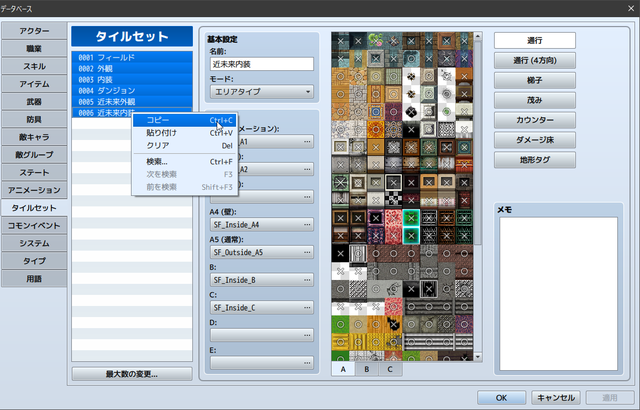
Task: Open the モード dropdown エリアタイプ
Action: (x=262, y=92)
